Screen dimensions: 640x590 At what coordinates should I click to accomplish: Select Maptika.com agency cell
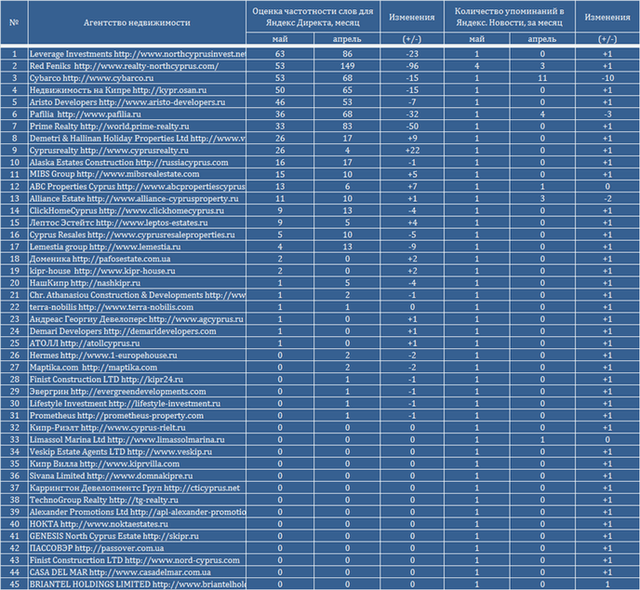(137, 367)
